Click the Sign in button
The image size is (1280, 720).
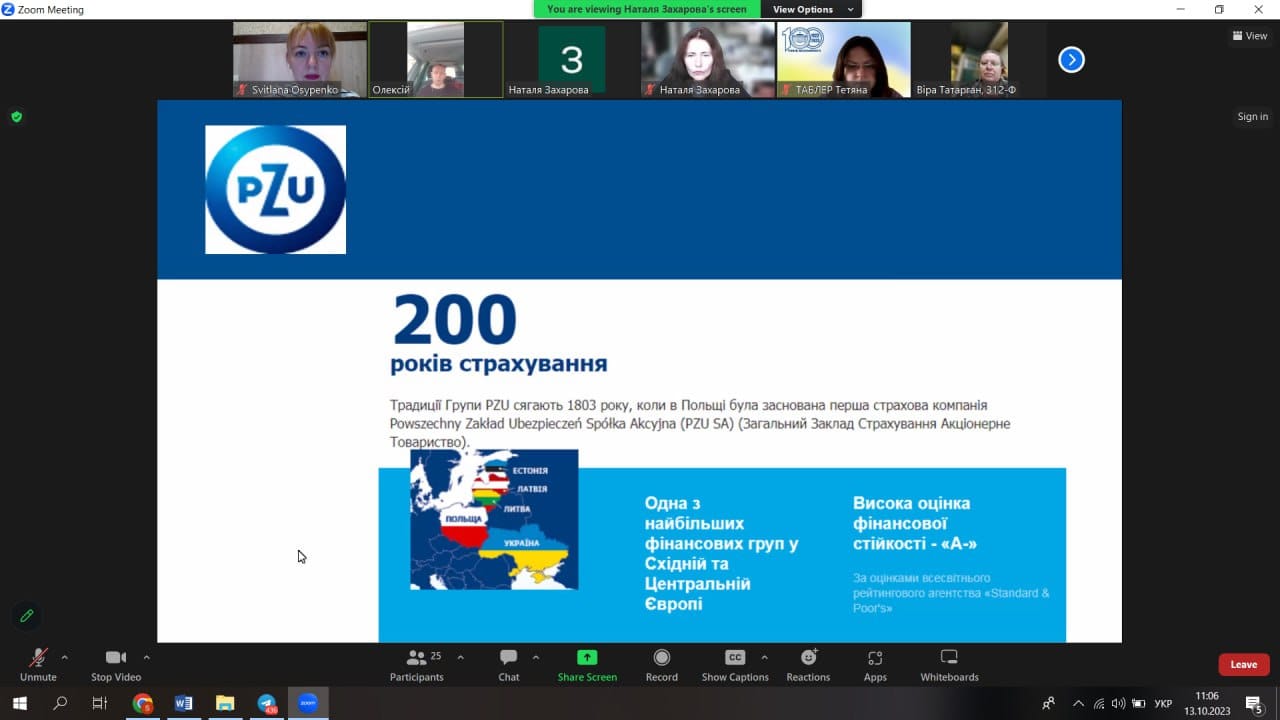pyautogui.click(x=1252, y=117)
